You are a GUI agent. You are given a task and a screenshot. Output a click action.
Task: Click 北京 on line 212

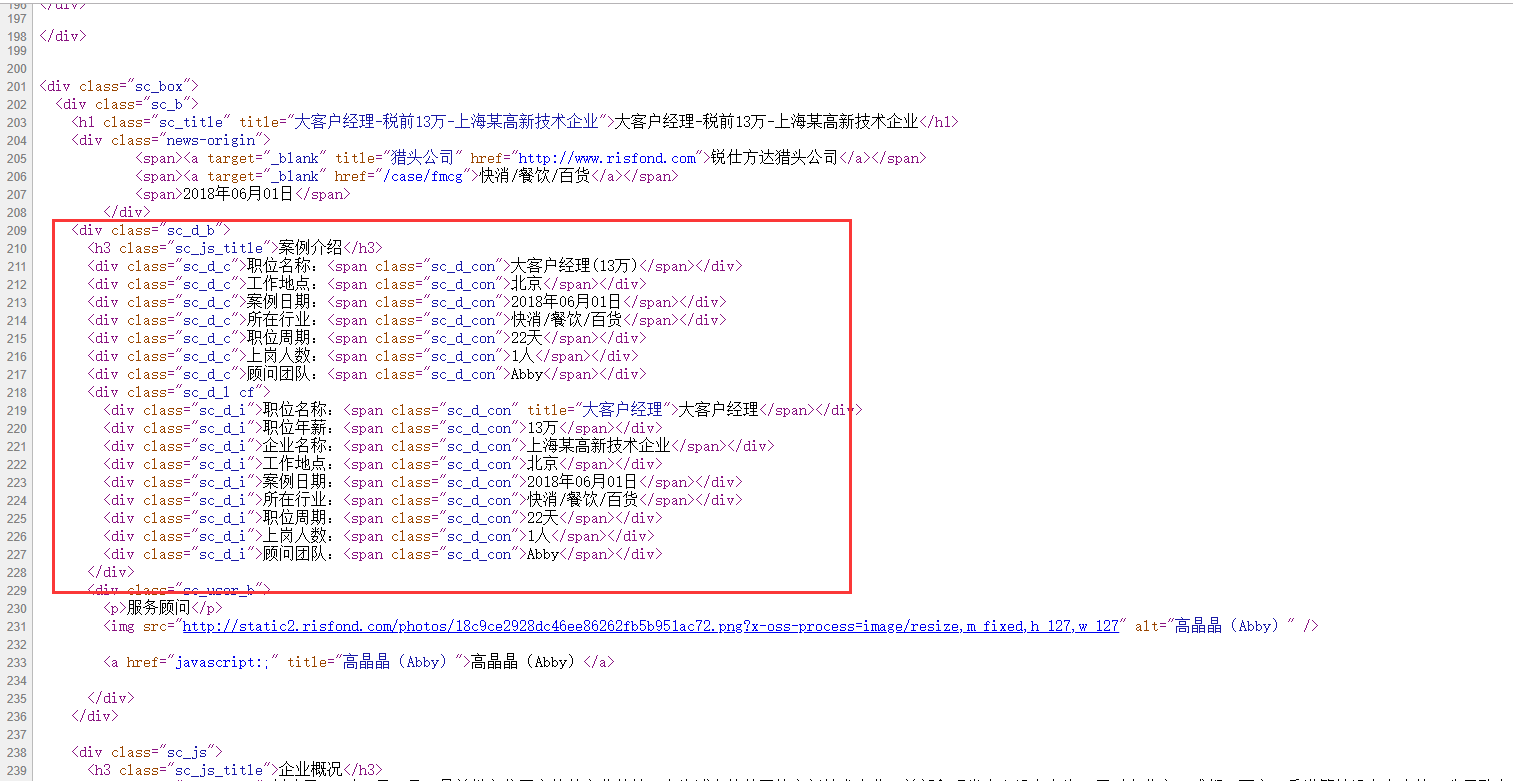click(x=527, y=284)
